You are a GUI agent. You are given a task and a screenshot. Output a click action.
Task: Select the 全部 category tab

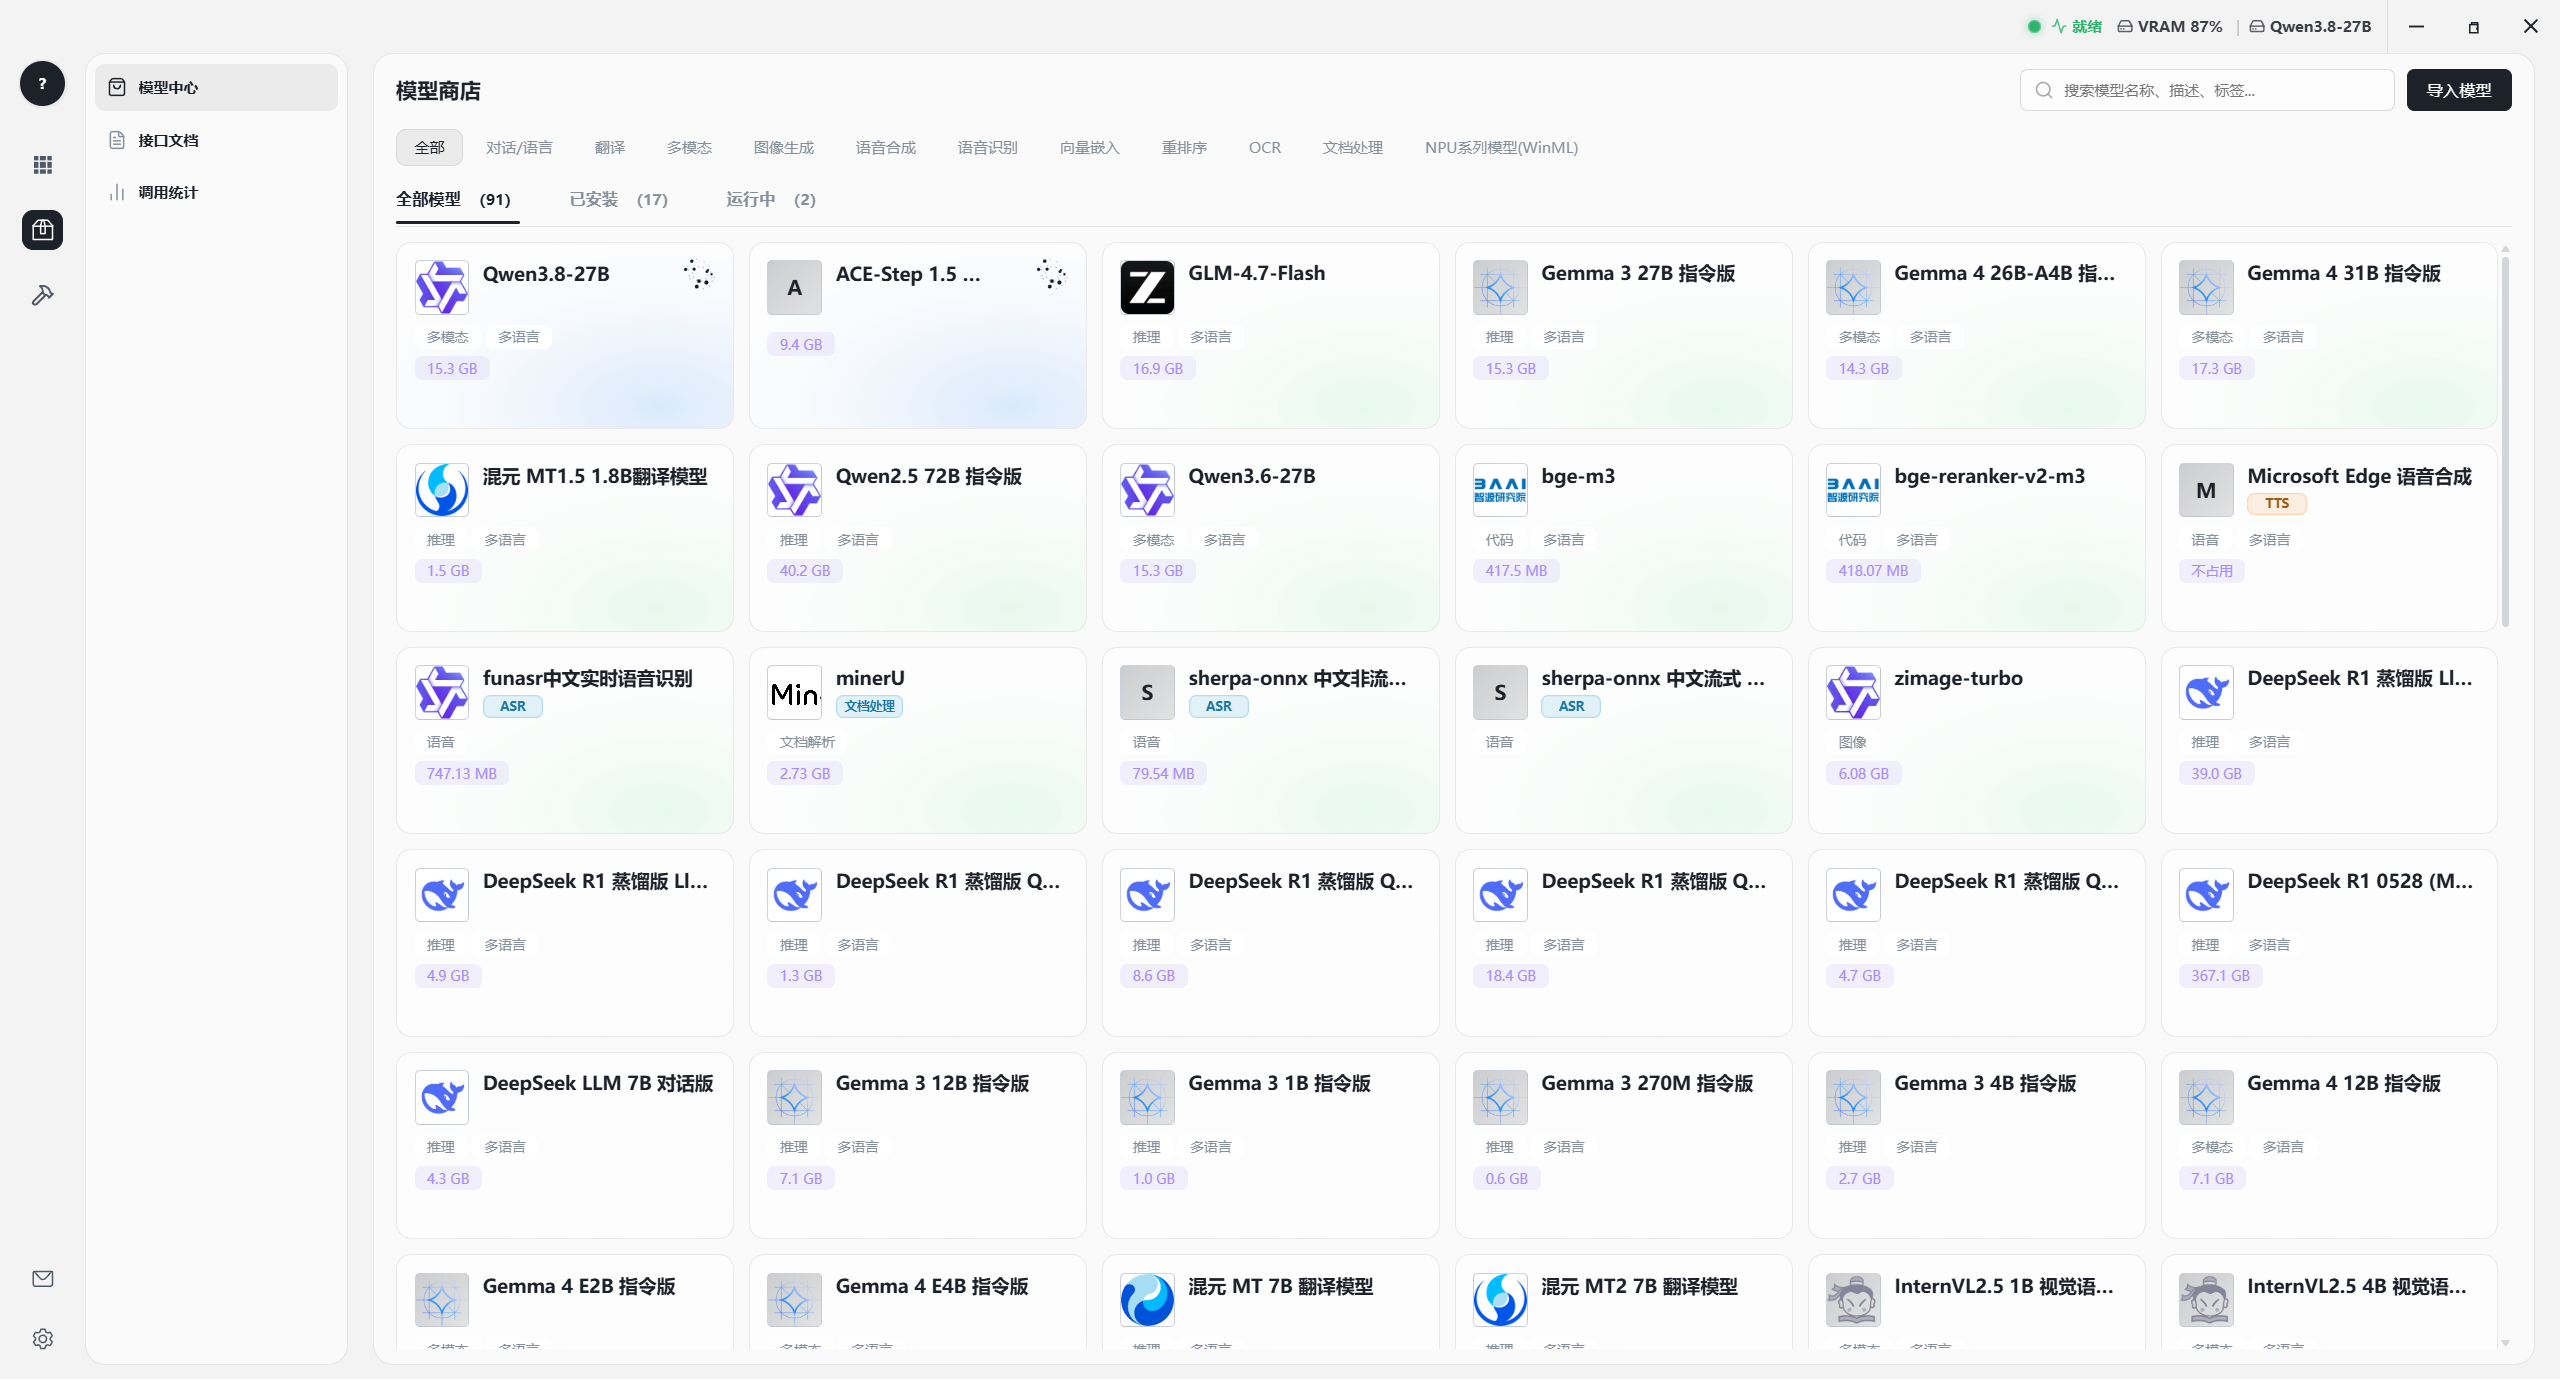429,148
